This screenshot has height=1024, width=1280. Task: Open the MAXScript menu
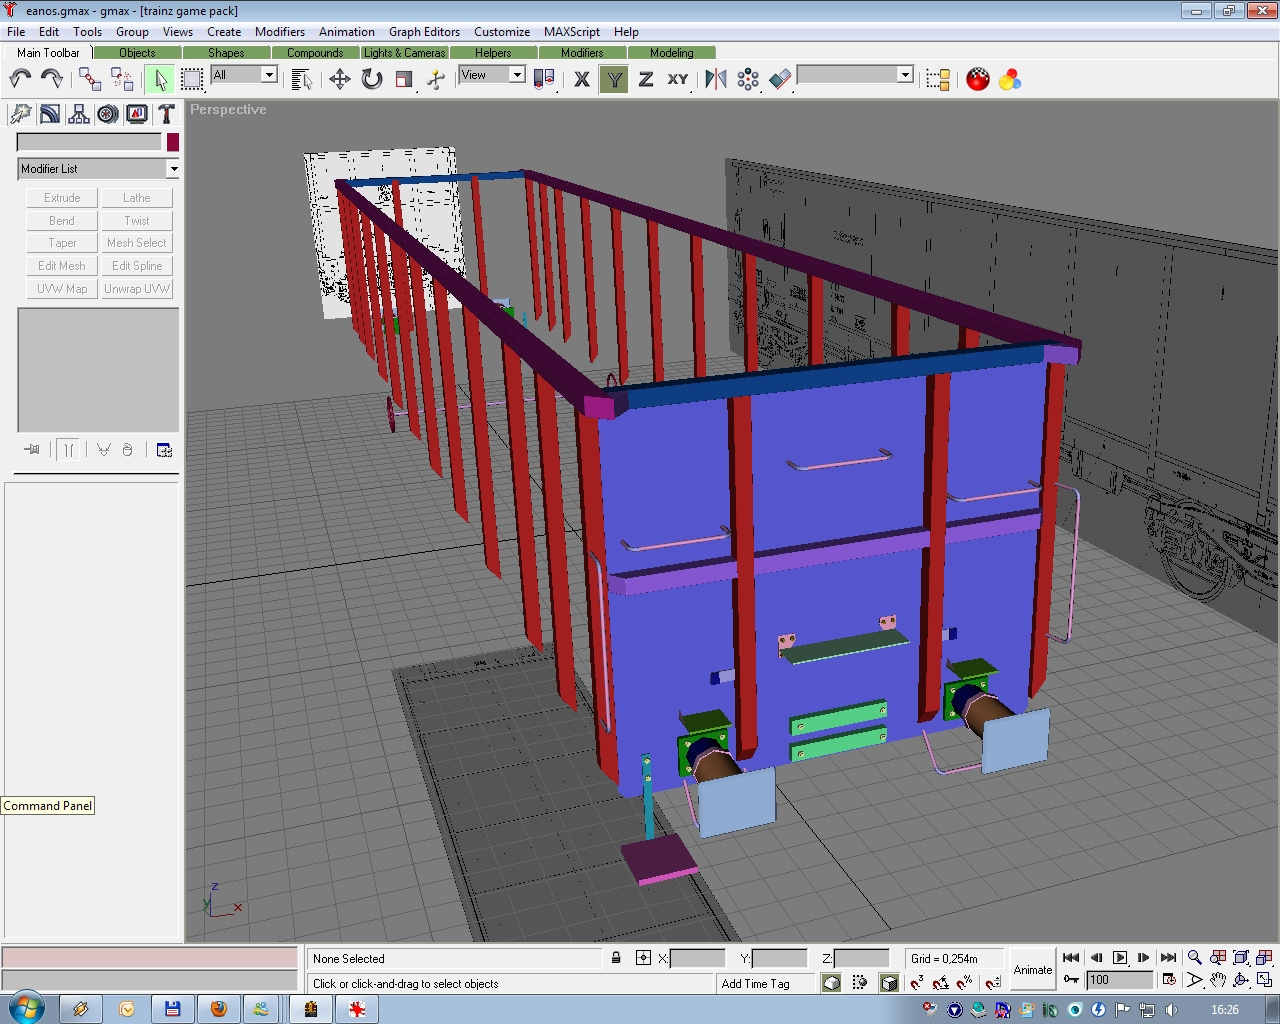click(x=572, y=32)
